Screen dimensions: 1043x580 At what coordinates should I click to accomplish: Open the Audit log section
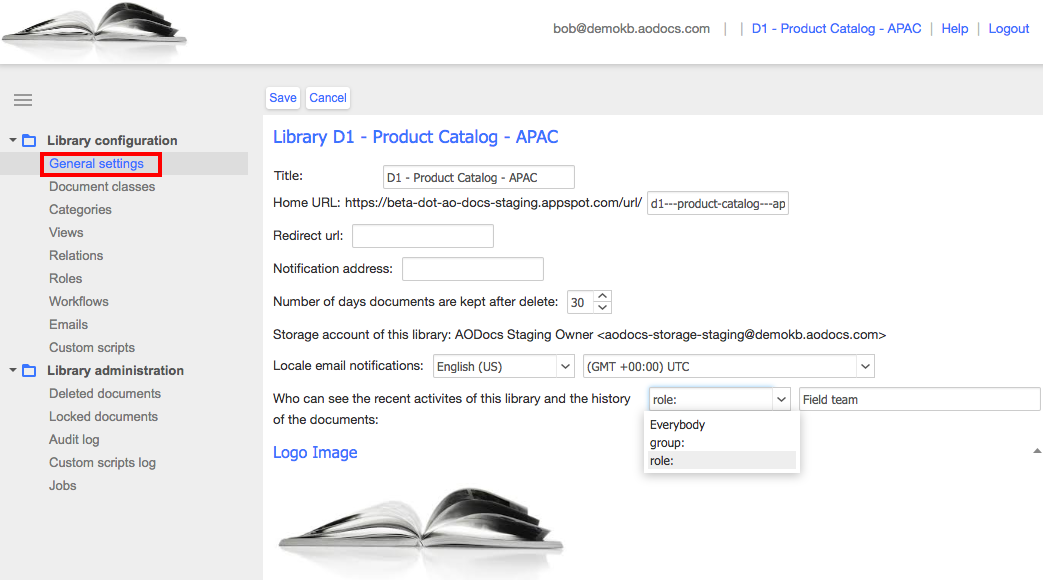tap(73, 439)
